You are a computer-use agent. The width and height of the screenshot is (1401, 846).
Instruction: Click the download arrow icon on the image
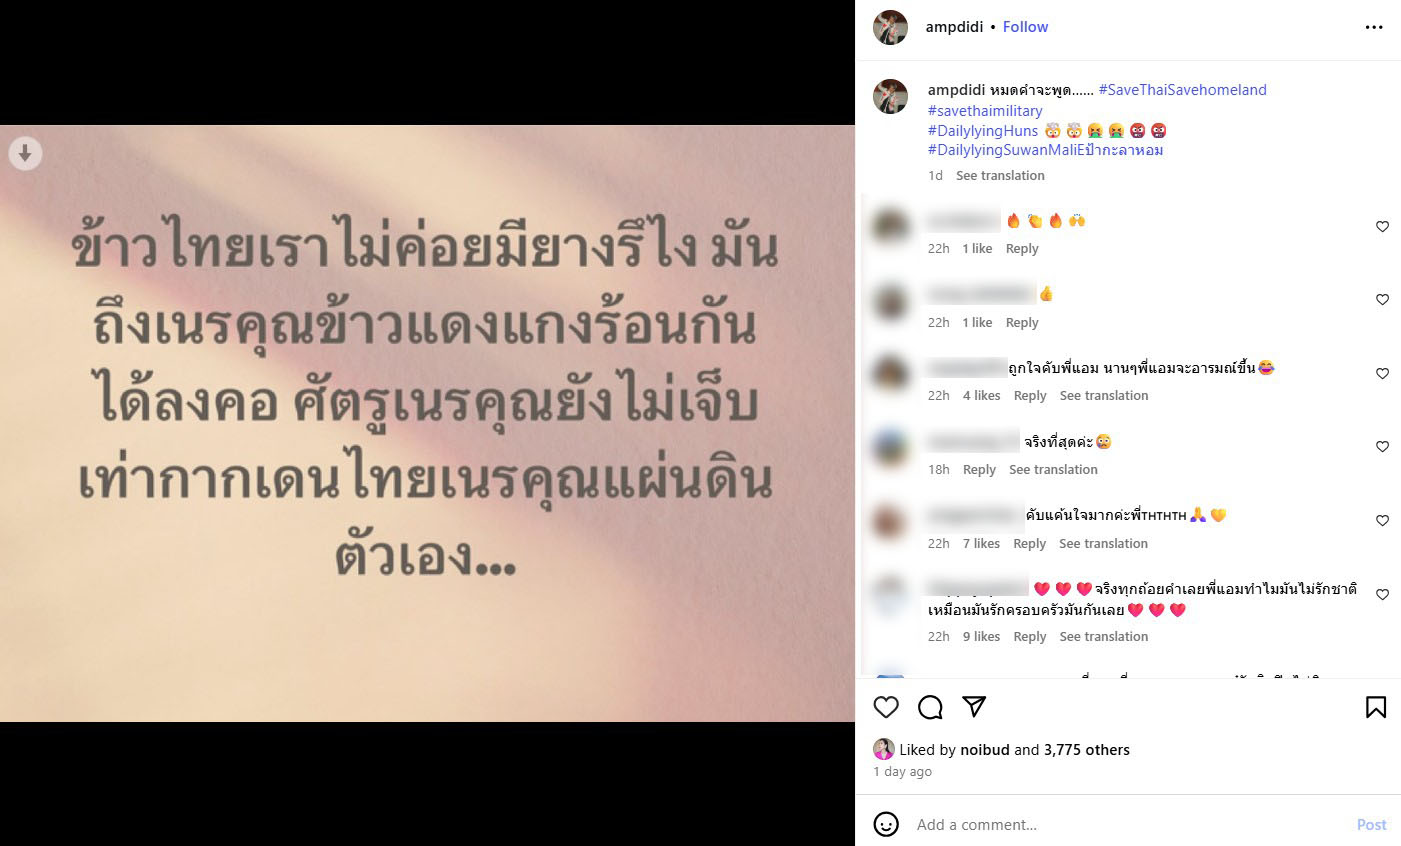click(x=25, y=153)
